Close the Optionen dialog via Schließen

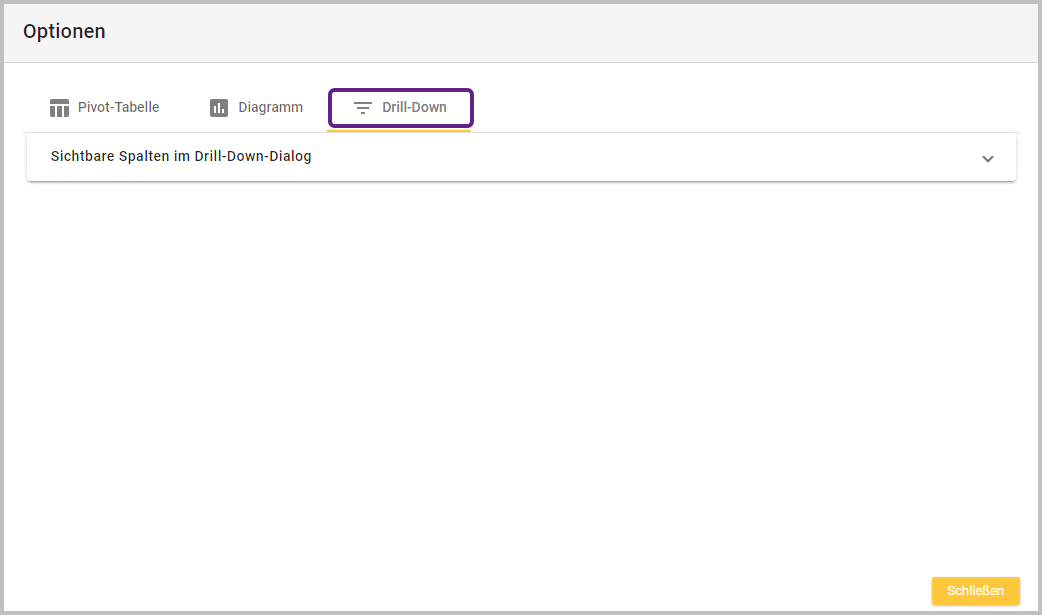pos(975,591)
